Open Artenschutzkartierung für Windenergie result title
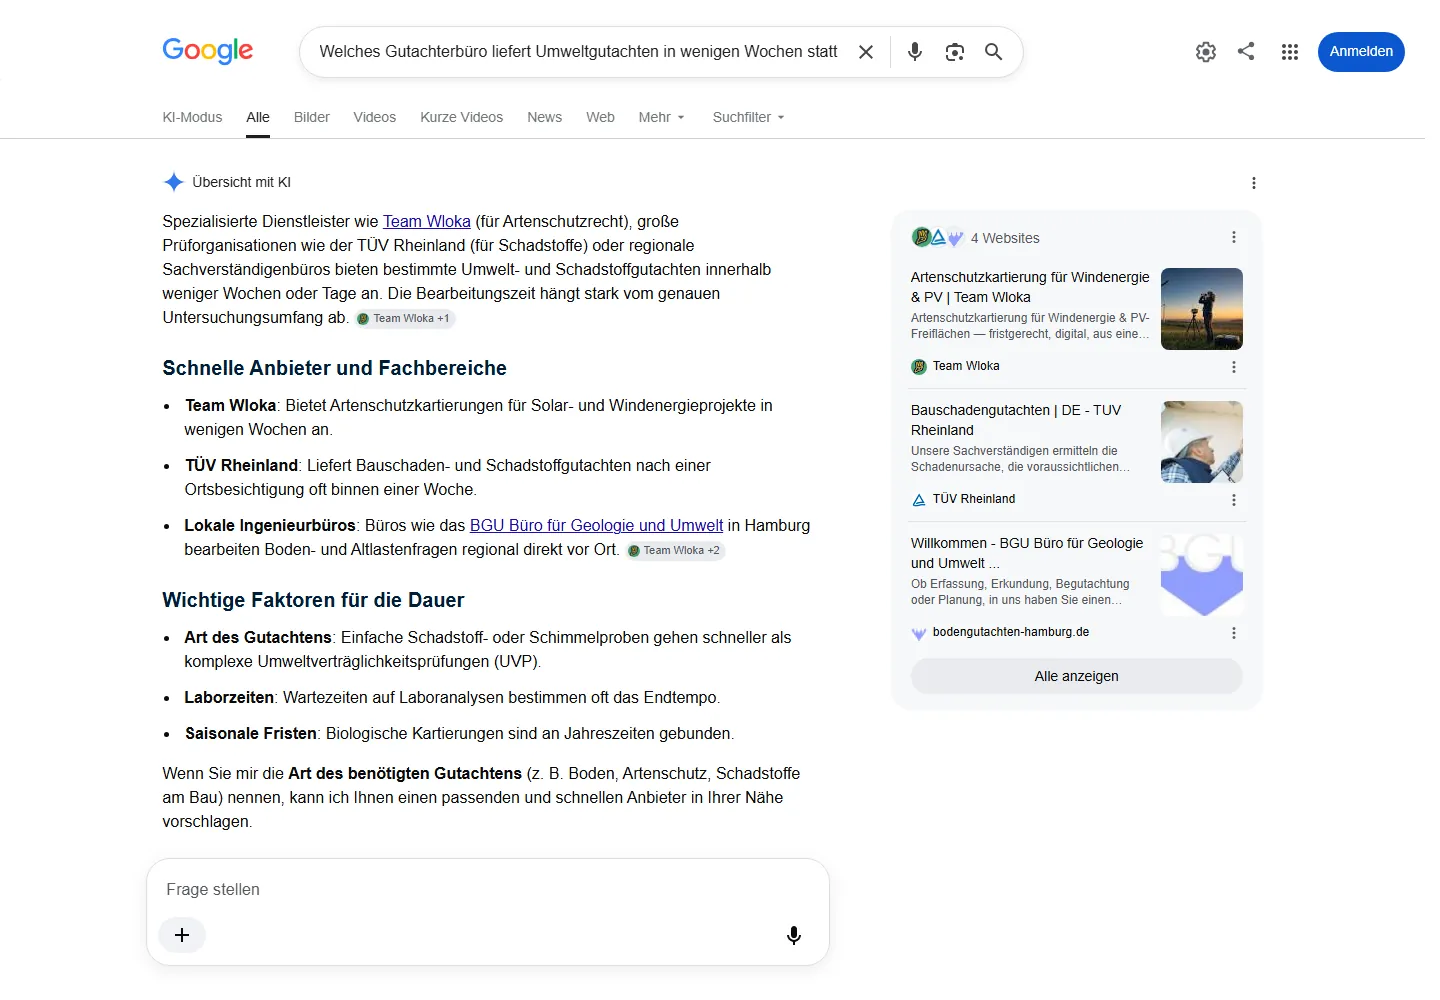Viewport: 1440px width, 1000px height. click(1030, 287)
